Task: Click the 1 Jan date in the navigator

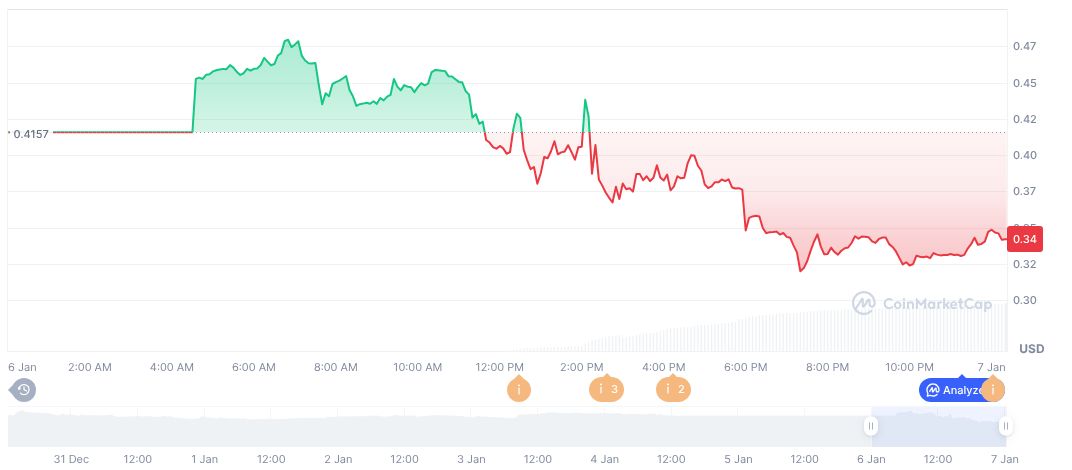Action: [x=204, y=459]
